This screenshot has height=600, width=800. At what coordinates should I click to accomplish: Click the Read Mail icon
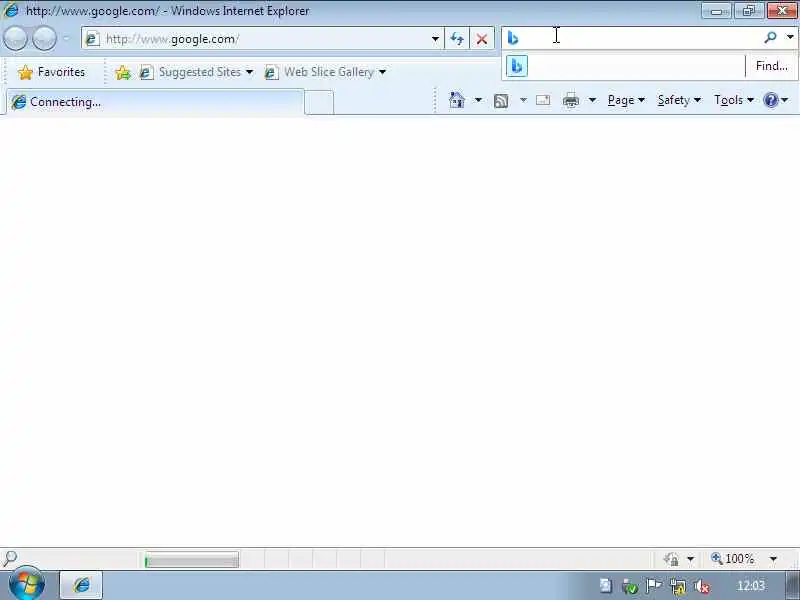543,100
